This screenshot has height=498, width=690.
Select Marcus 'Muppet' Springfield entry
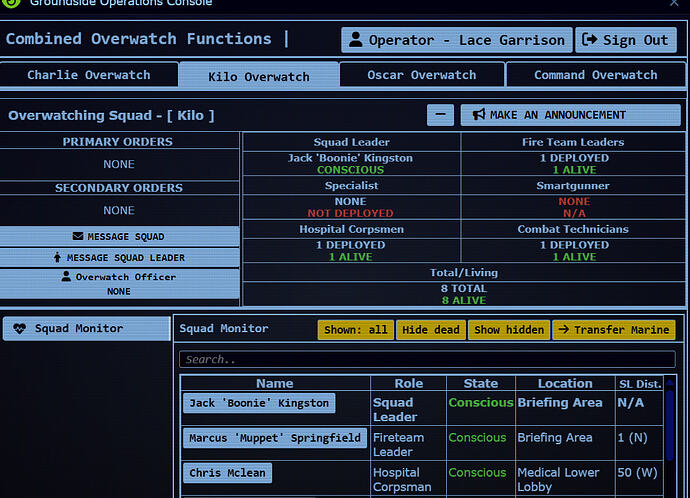[x=274, y=438]
